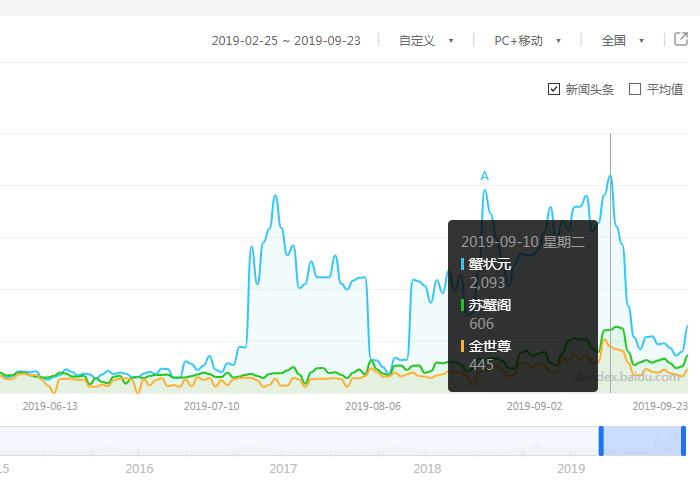Click the 2019-08-06 x-axis date label
Image resolution: width=700 pixels, height=500 pixels.
(x=373, y=406)
